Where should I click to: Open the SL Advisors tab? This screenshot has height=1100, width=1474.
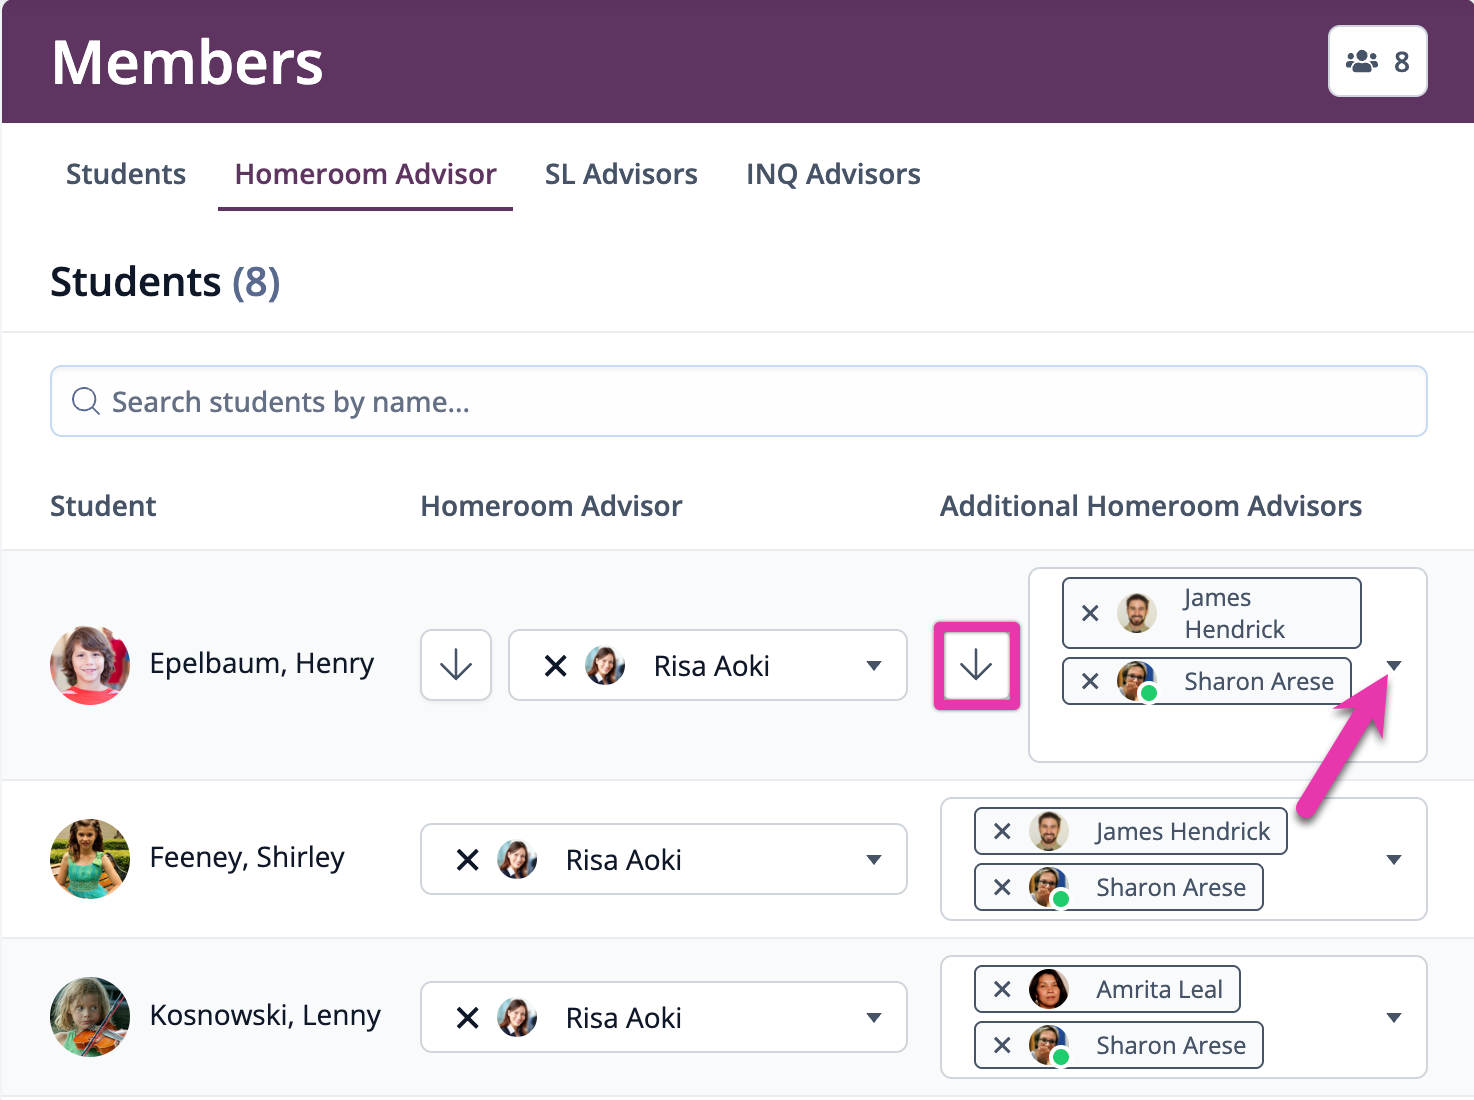point(621,174)
